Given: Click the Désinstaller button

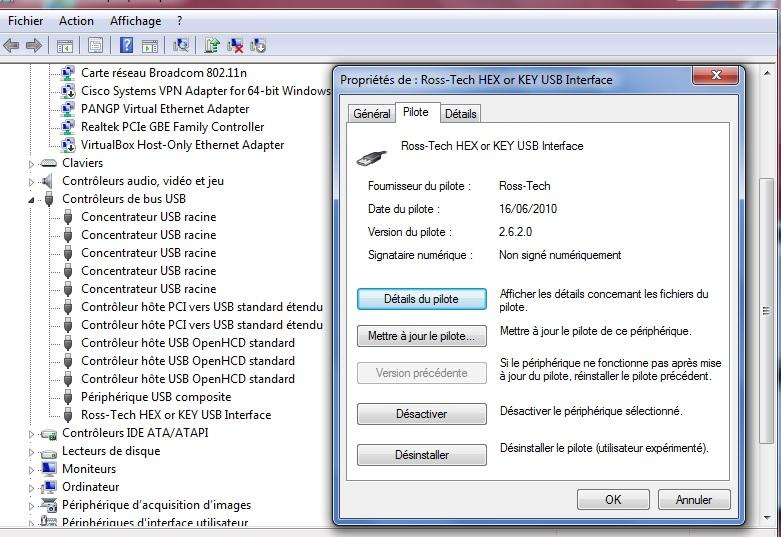Looking at the screenshot, I should tap(421, 455).
